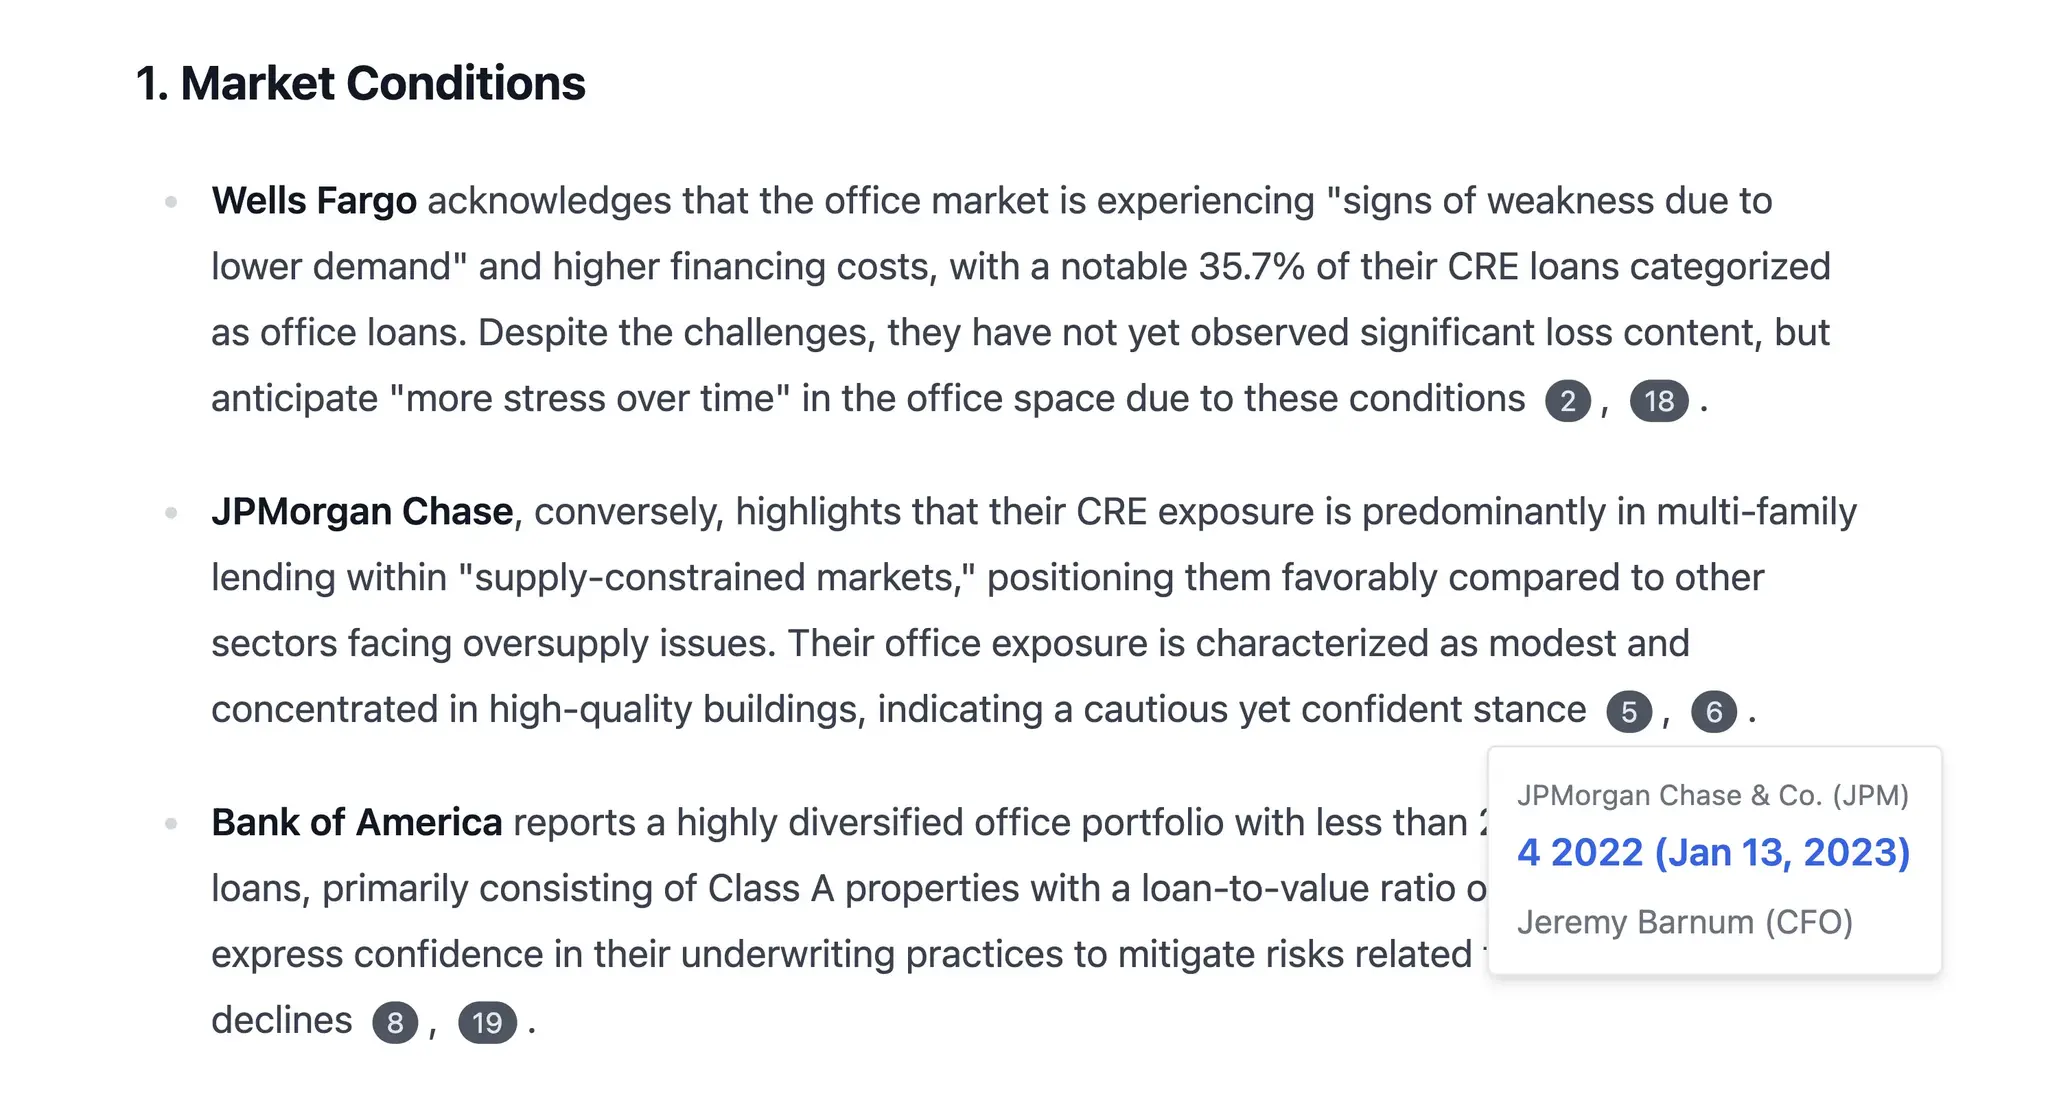Open citation badge 19 in Bank of America paragraph

487,1023
